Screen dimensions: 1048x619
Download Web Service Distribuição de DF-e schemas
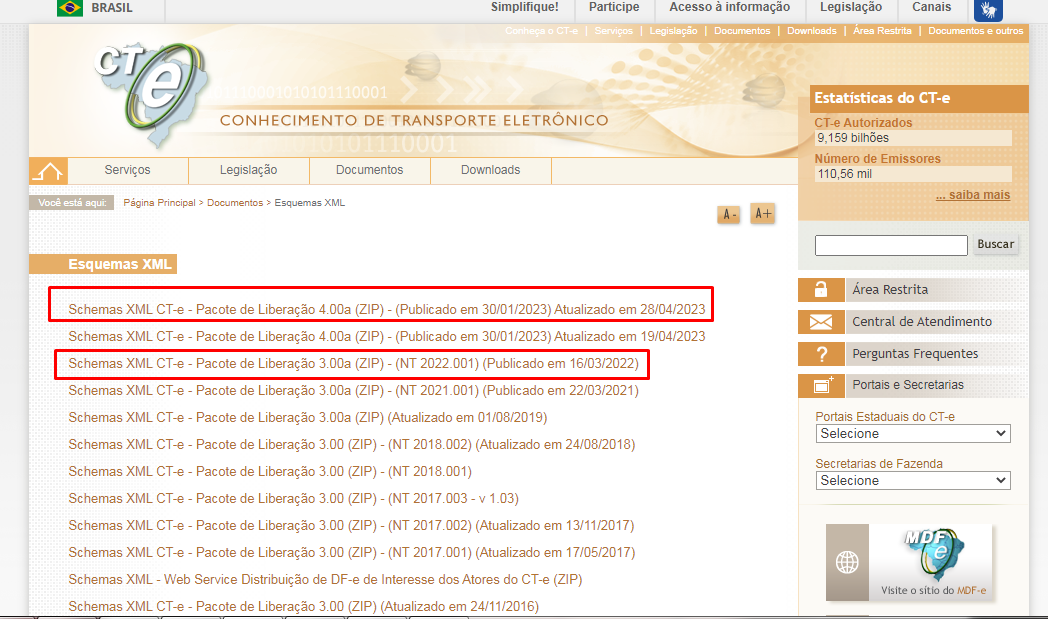pos(325,580)
